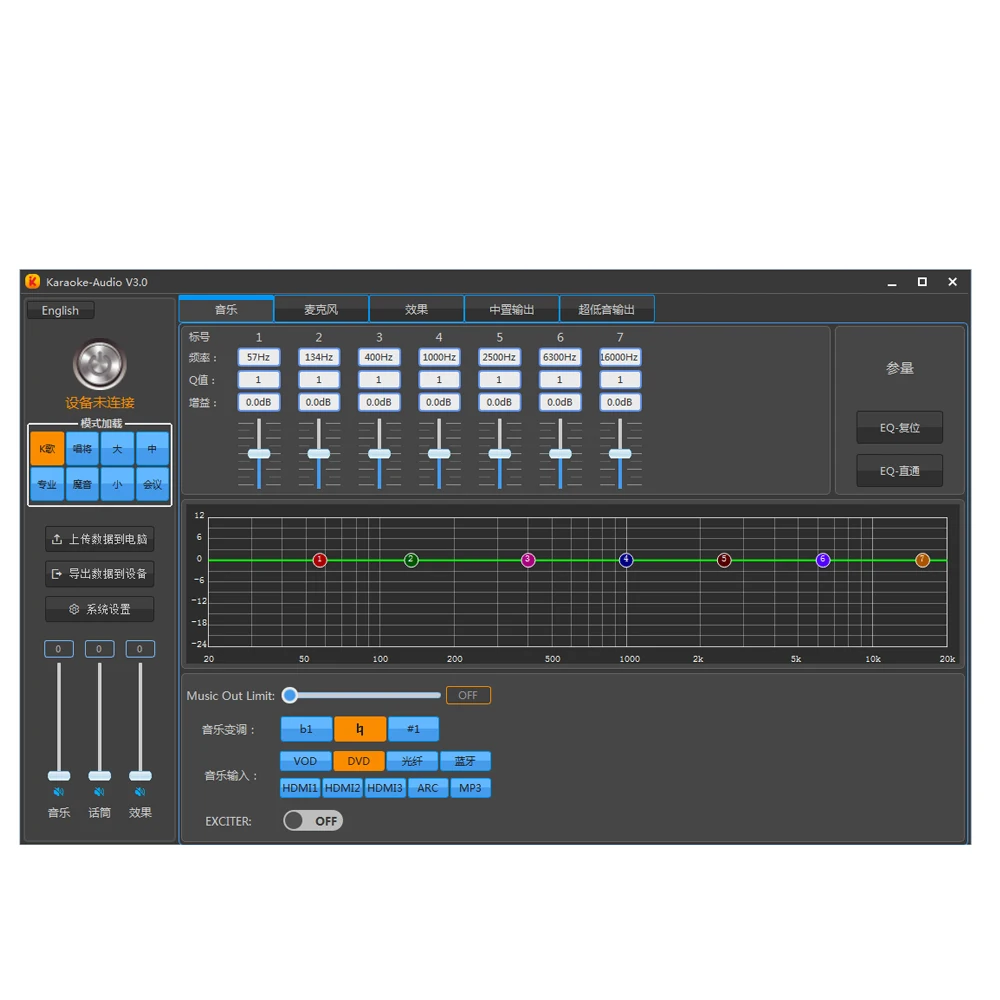Mute the 音乐 channel speaker icon
The image size is (1000, 1000).
[59, 792]
